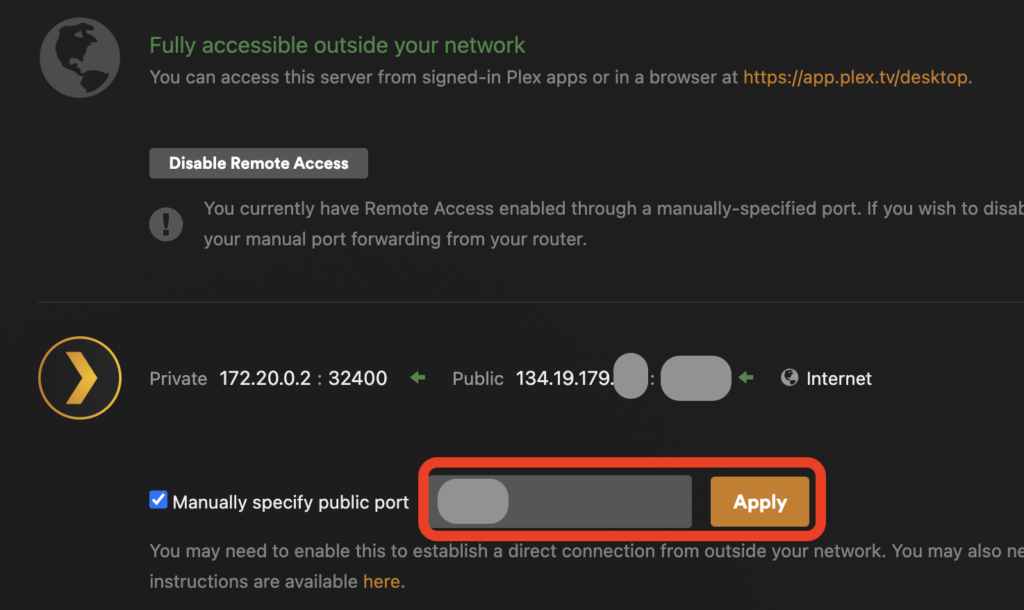Click the 'Private' label text
This screenshot has width=1024, height=610.
178,379
